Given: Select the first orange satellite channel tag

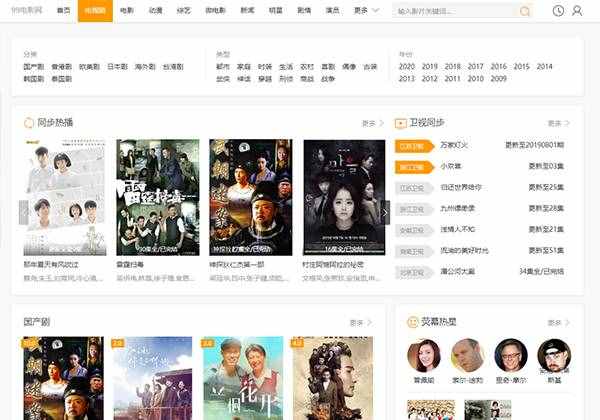Looking at the screenshot, I should [414, 146].
